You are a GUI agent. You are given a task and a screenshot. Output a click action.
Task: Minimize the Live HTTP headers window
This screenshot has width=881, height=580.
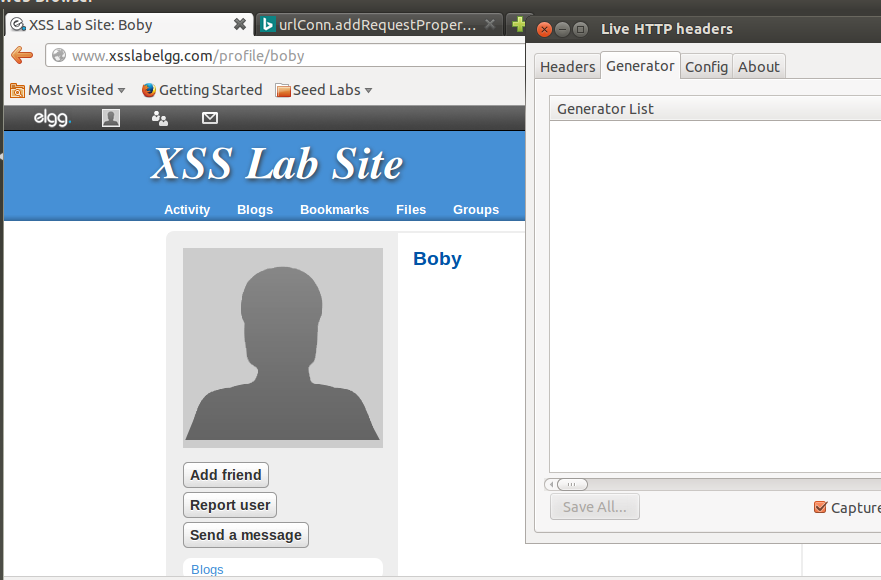[562, 29]
